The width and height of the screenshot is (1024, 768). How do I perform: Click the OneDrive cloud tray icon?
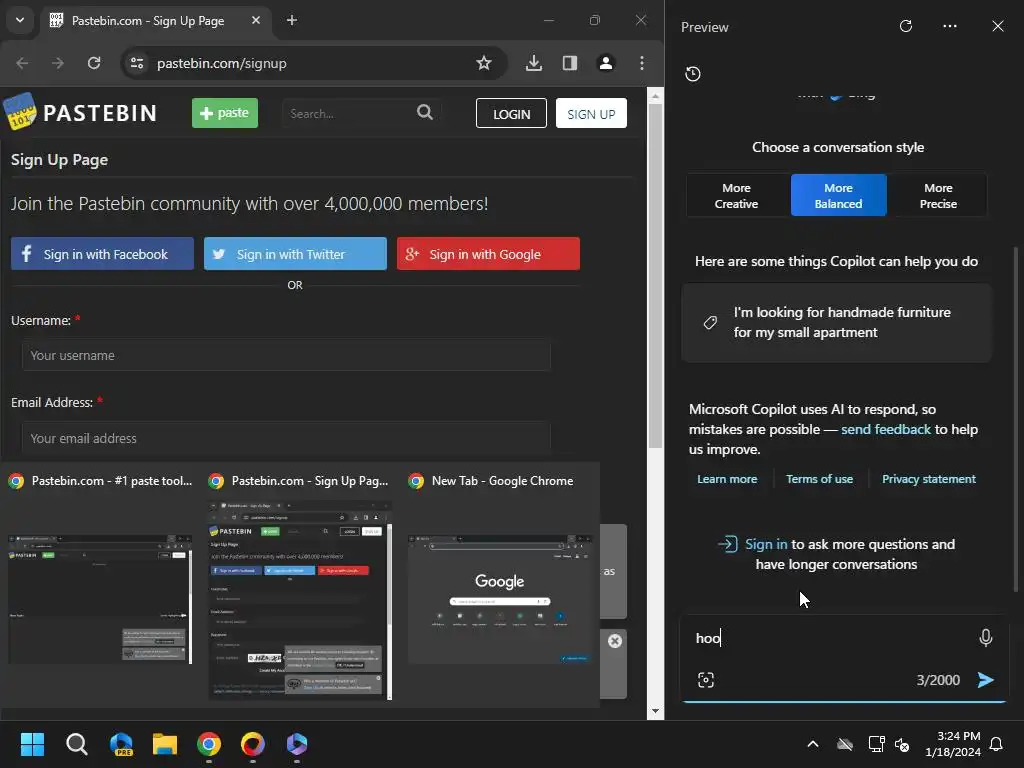coord(845,744)
